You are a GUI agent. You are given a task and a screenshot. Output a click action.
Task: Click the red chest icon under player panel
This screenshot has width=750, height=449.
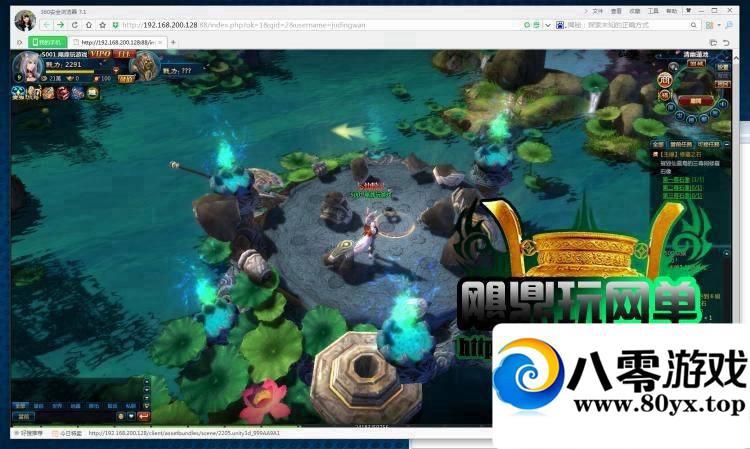click(63, 93)
